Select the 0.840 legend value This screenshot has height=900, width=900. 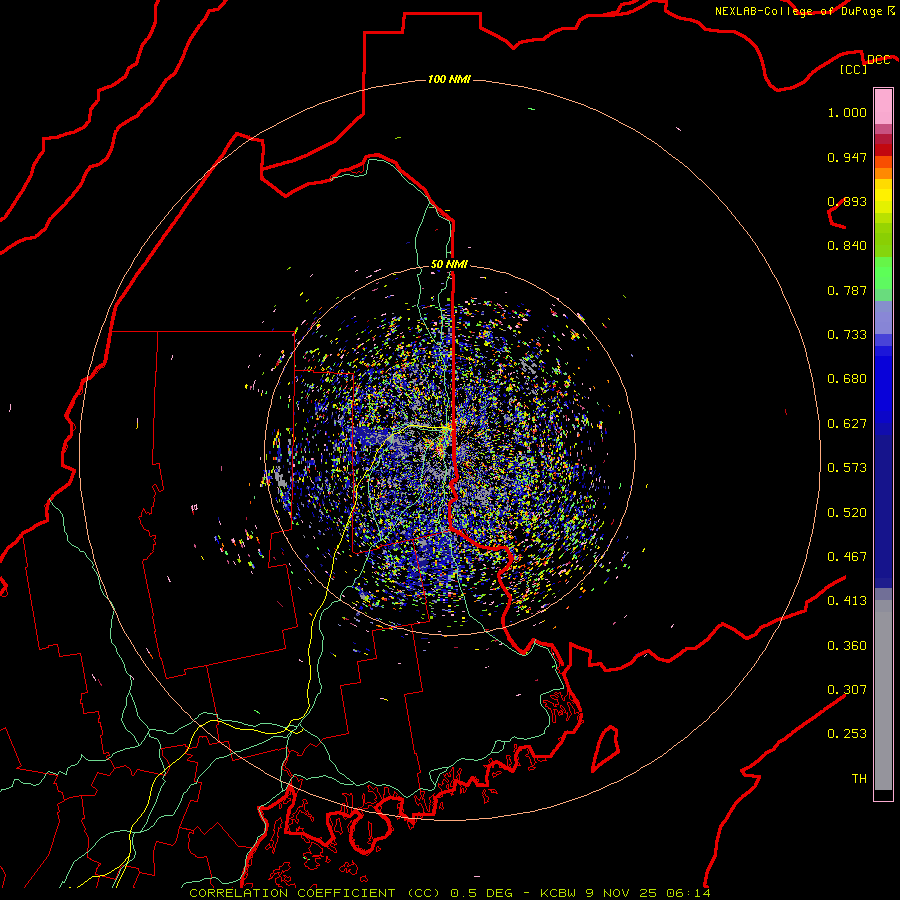click(847, 246)
